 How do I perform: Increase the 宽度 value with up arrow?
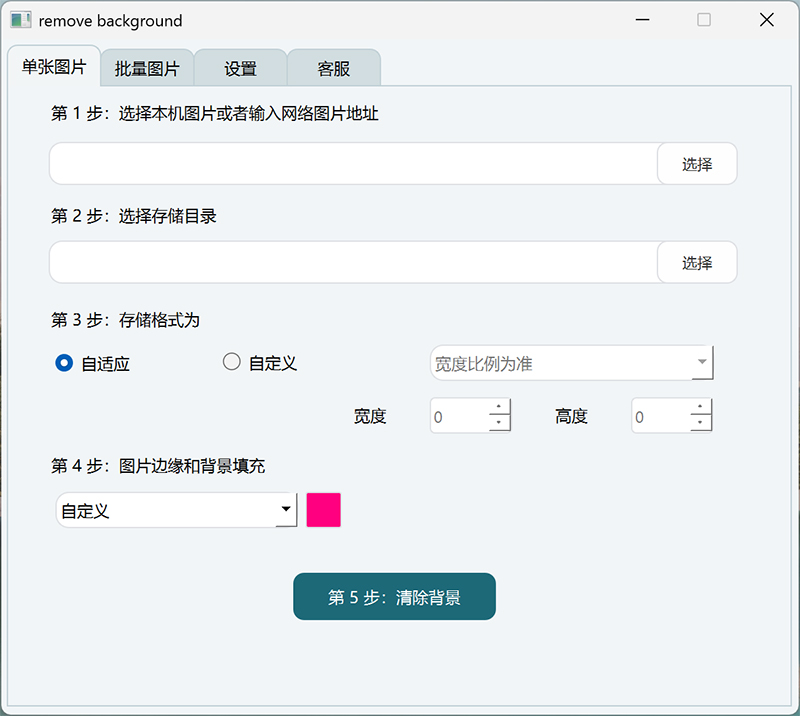[498, 406]
